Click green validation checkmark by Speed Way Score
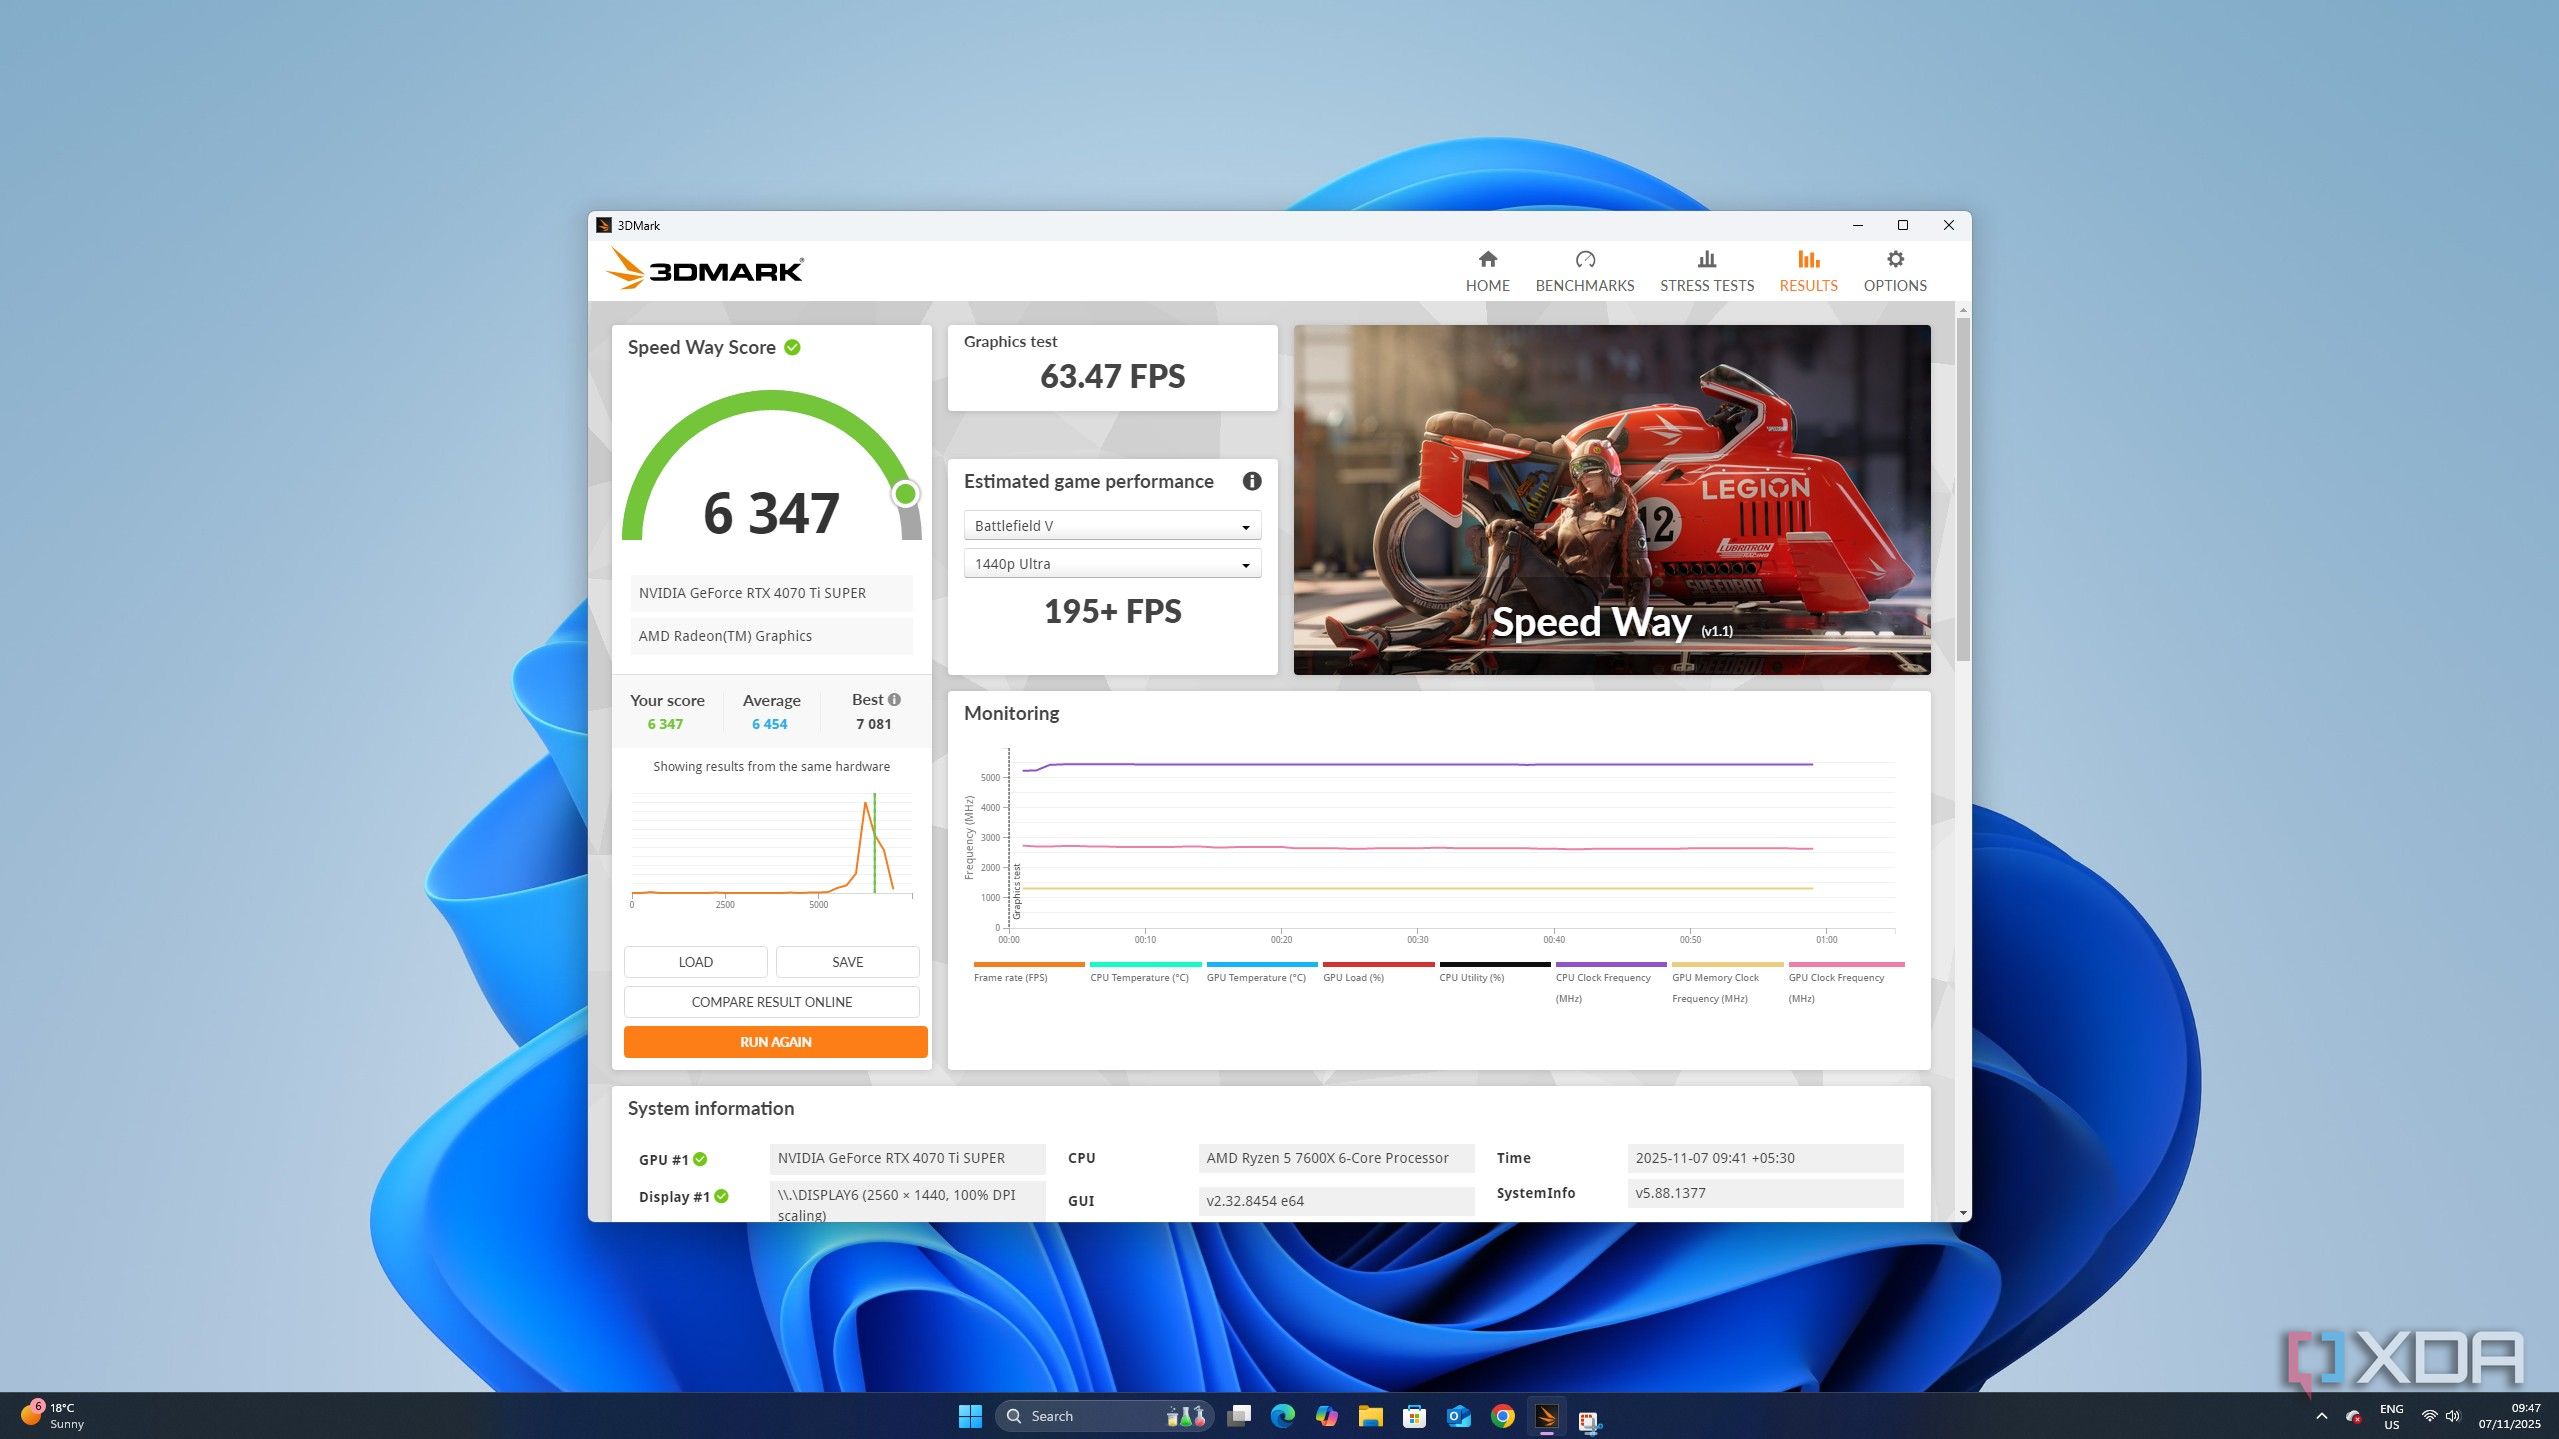This screenshot has height=1439, width=2559. pyautogui.click(x=792, y=348)
